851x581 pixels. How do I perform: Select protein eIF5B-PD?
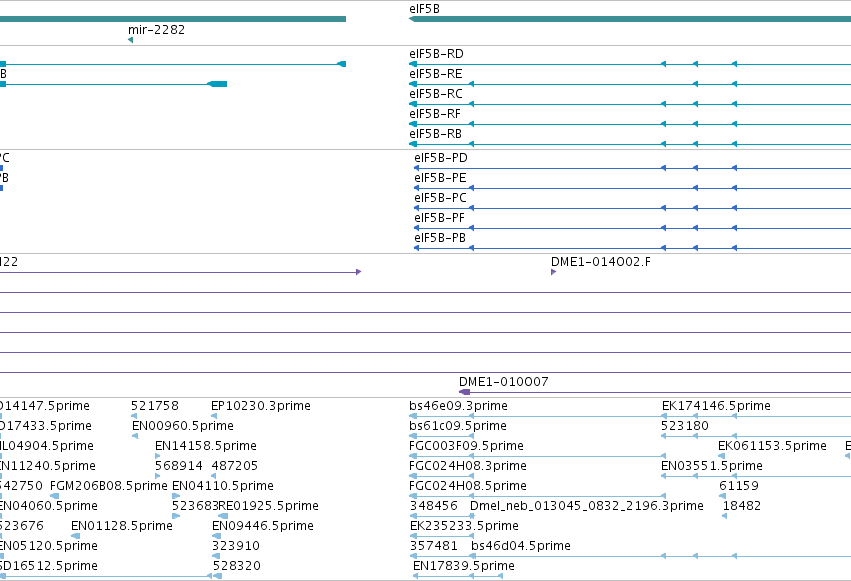click(x=441, y=158)
